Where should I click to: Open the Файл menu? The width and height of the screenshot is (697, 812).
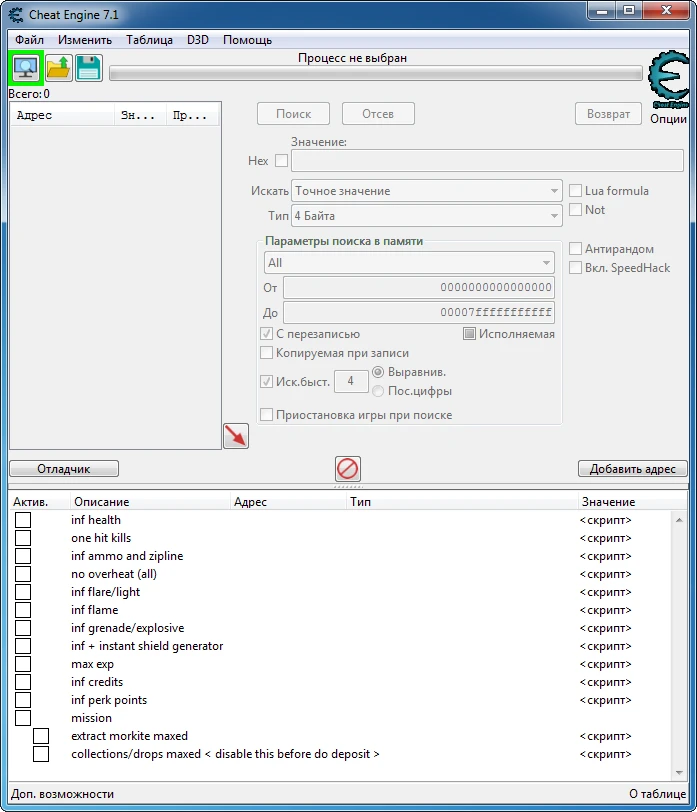coord(29,40)
